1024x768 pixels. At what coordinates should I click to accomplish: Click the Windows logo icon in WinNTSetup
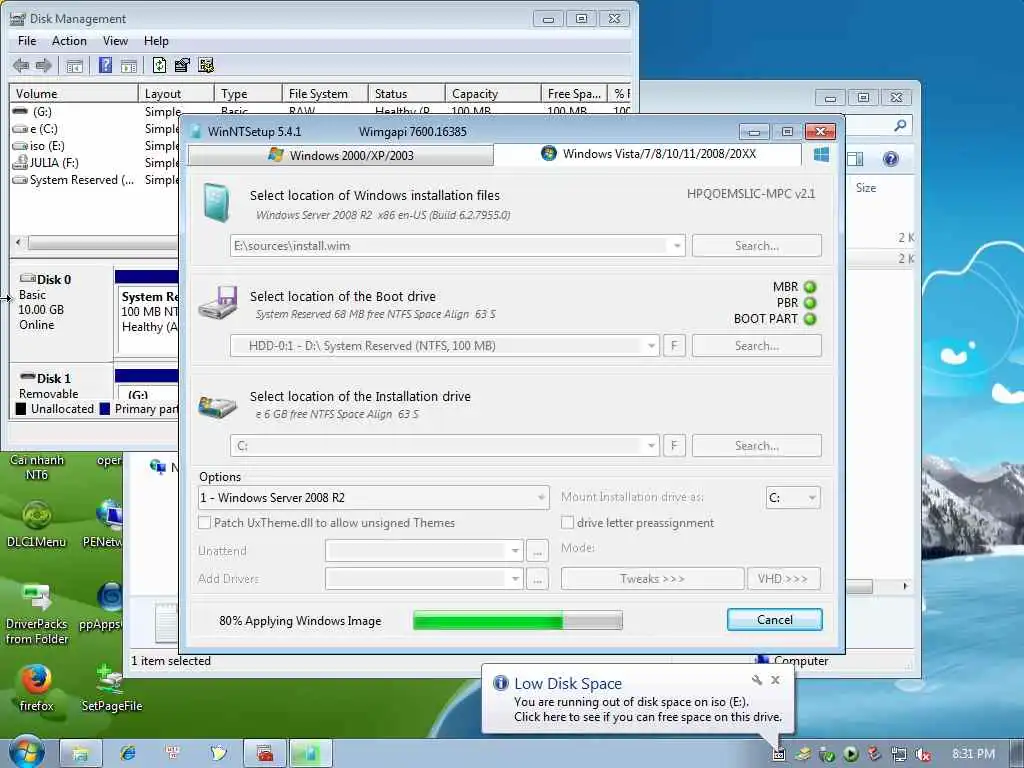click(822, 155)
